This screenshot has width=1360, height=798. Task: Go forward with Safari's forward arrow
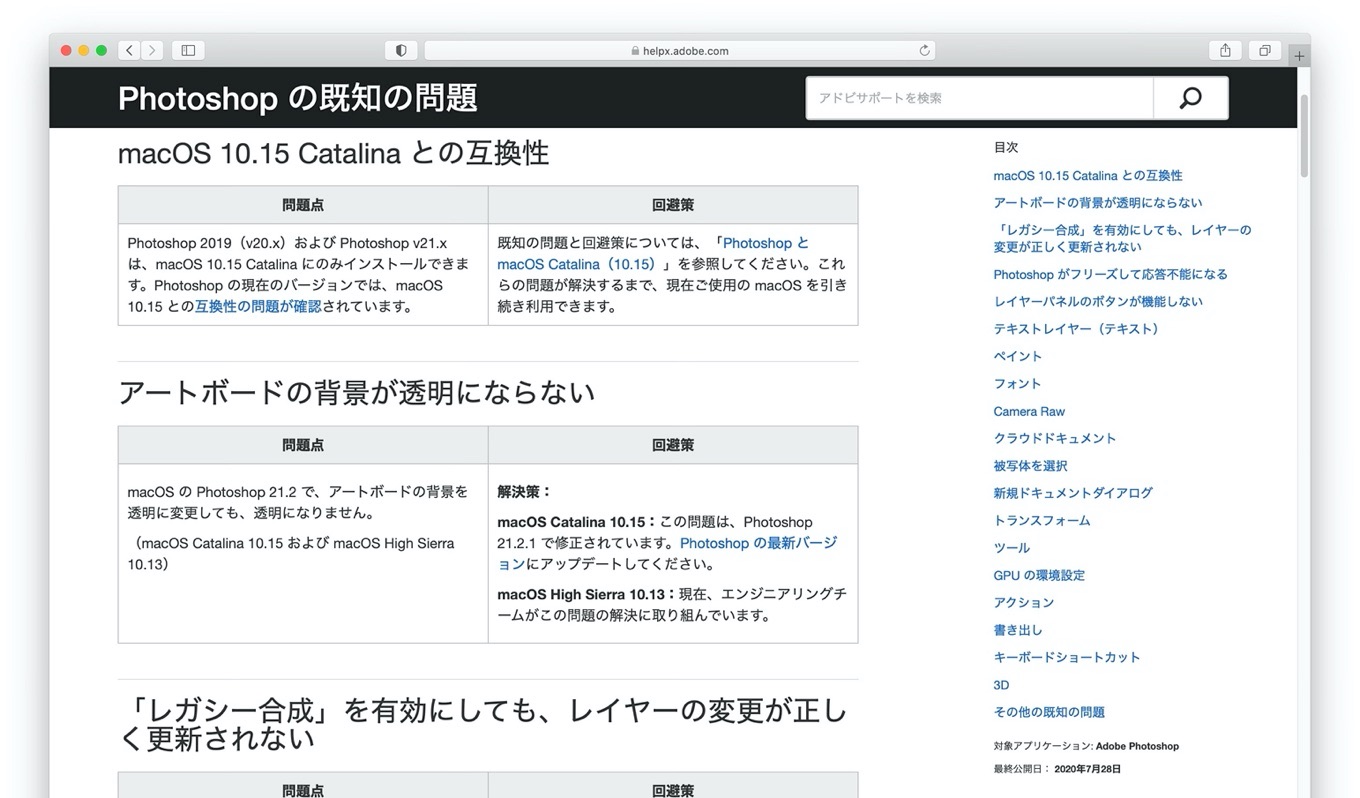[x=153, y=50]
